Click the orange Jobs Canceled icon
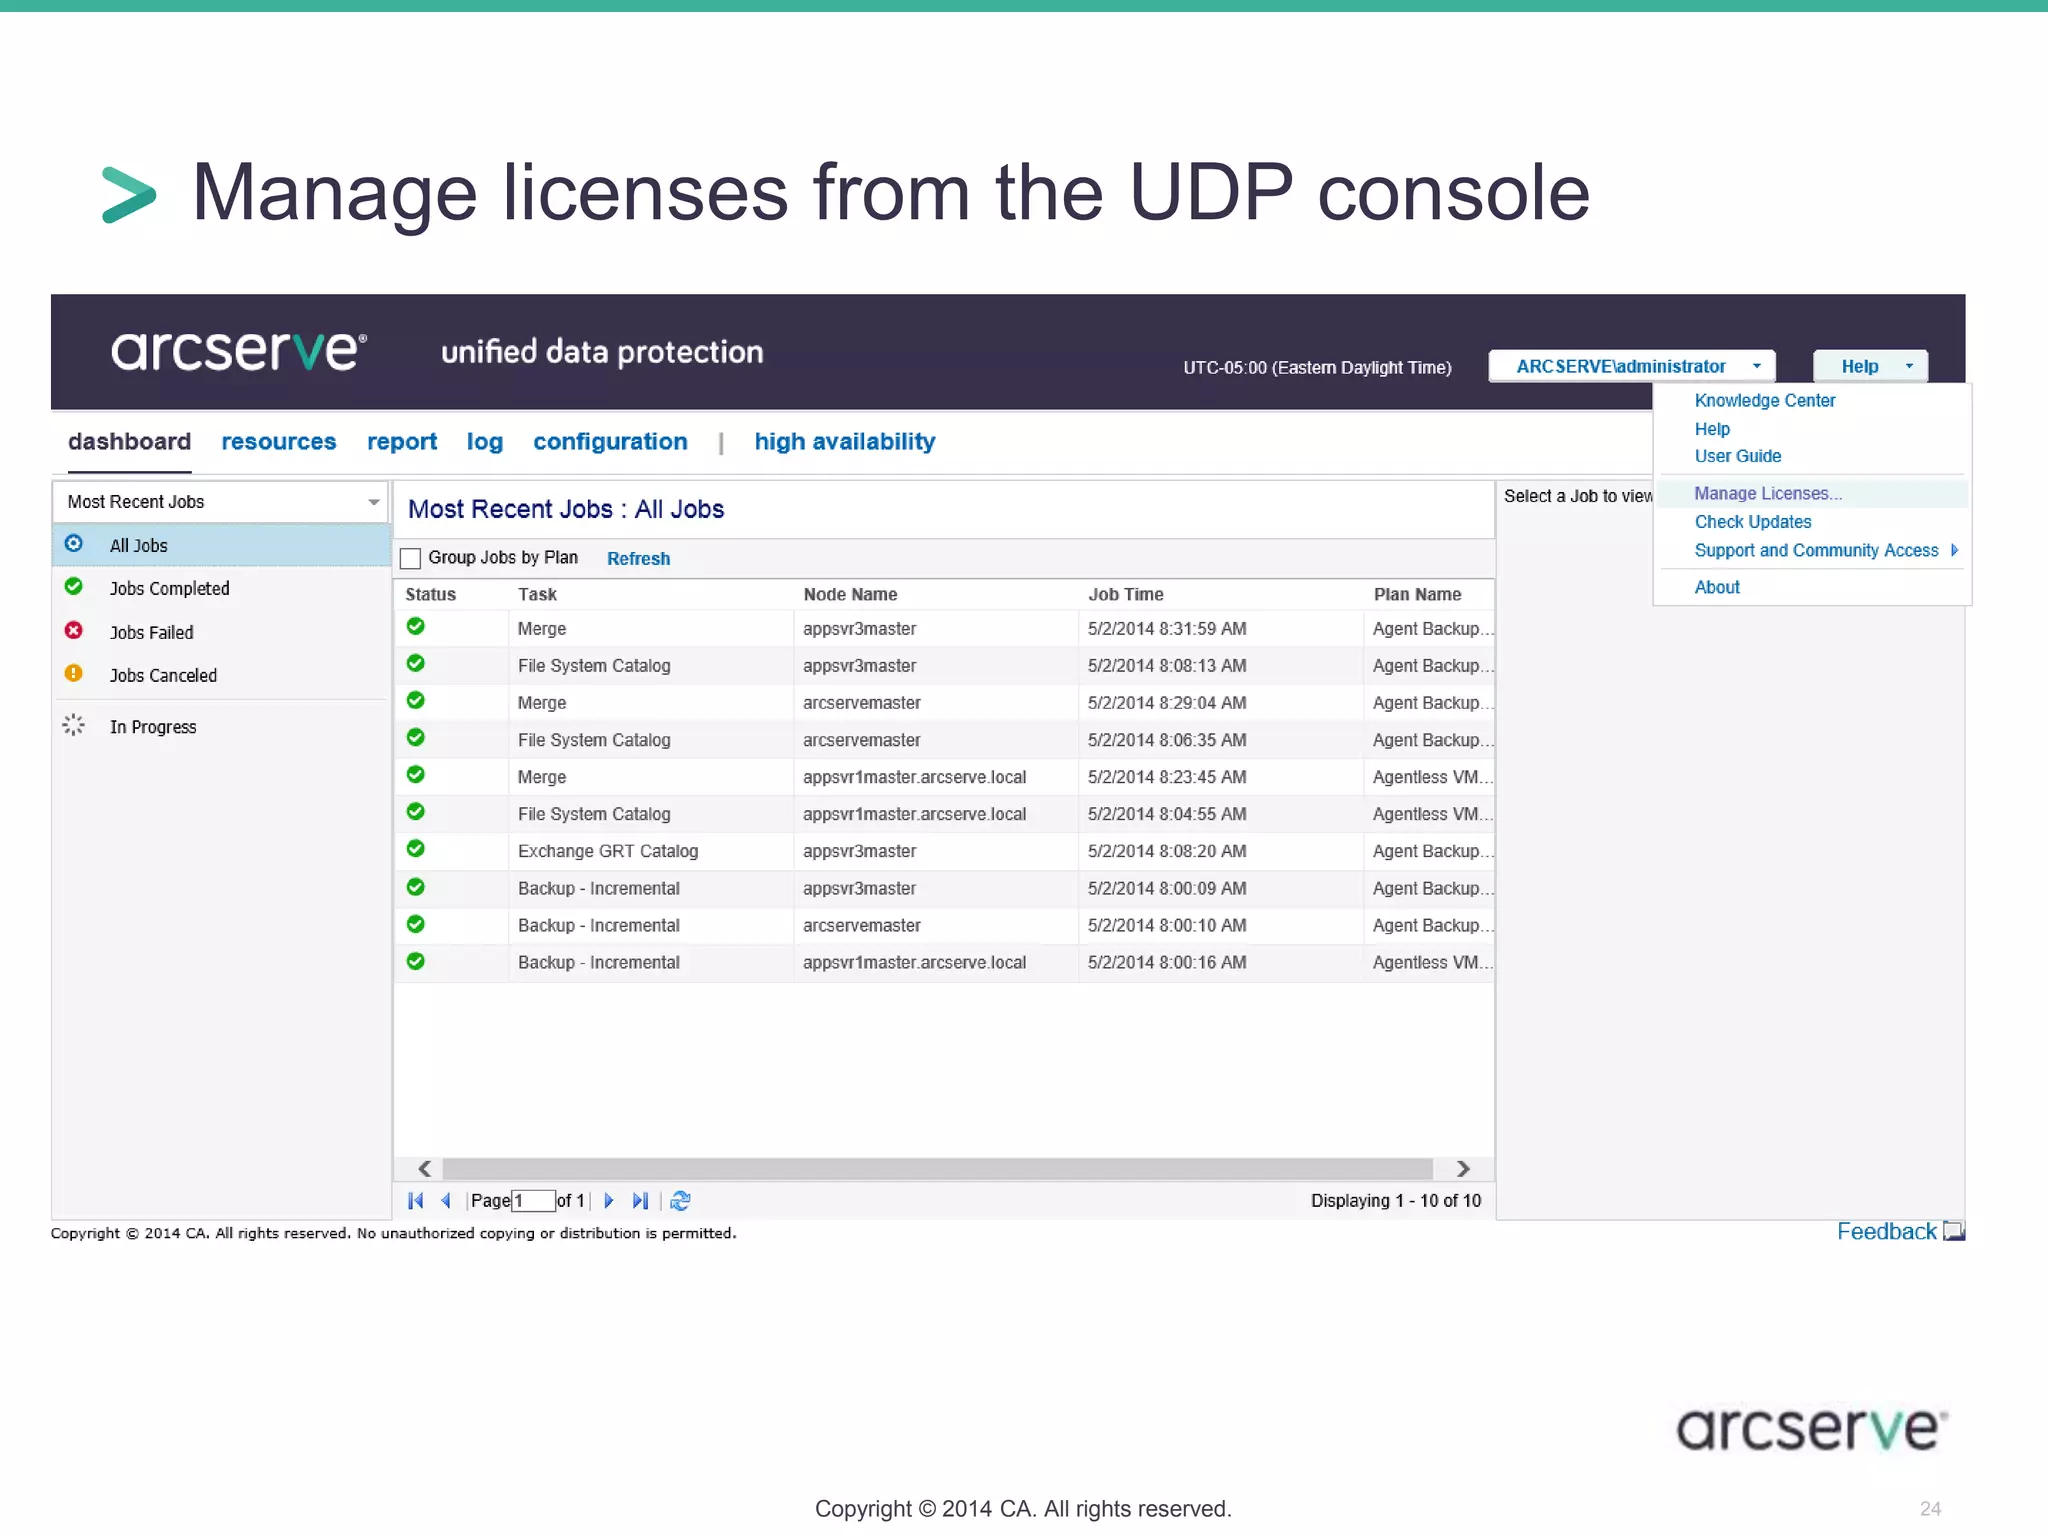Screen dimensions: 2048x1536 pyautogui.click(x=74, y=673)
